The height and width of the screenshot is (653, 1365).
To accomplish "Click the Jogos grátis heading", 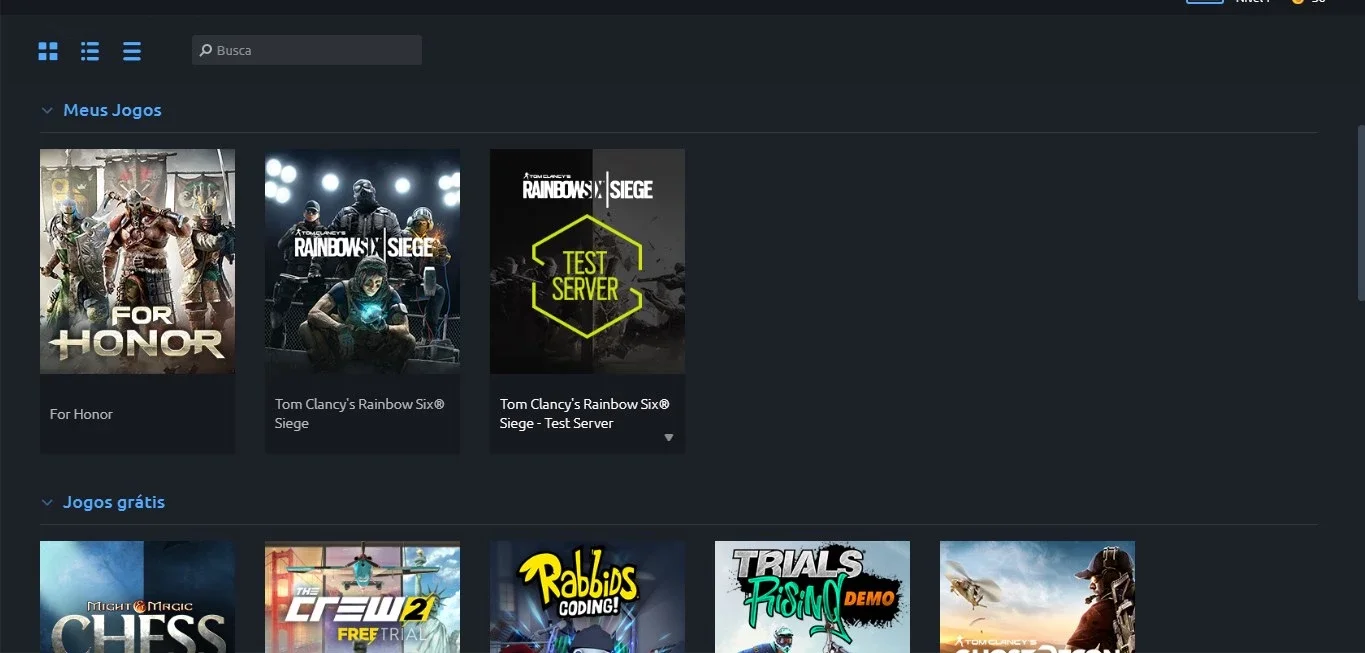I will pyautogui.click(x=114, y=502).
